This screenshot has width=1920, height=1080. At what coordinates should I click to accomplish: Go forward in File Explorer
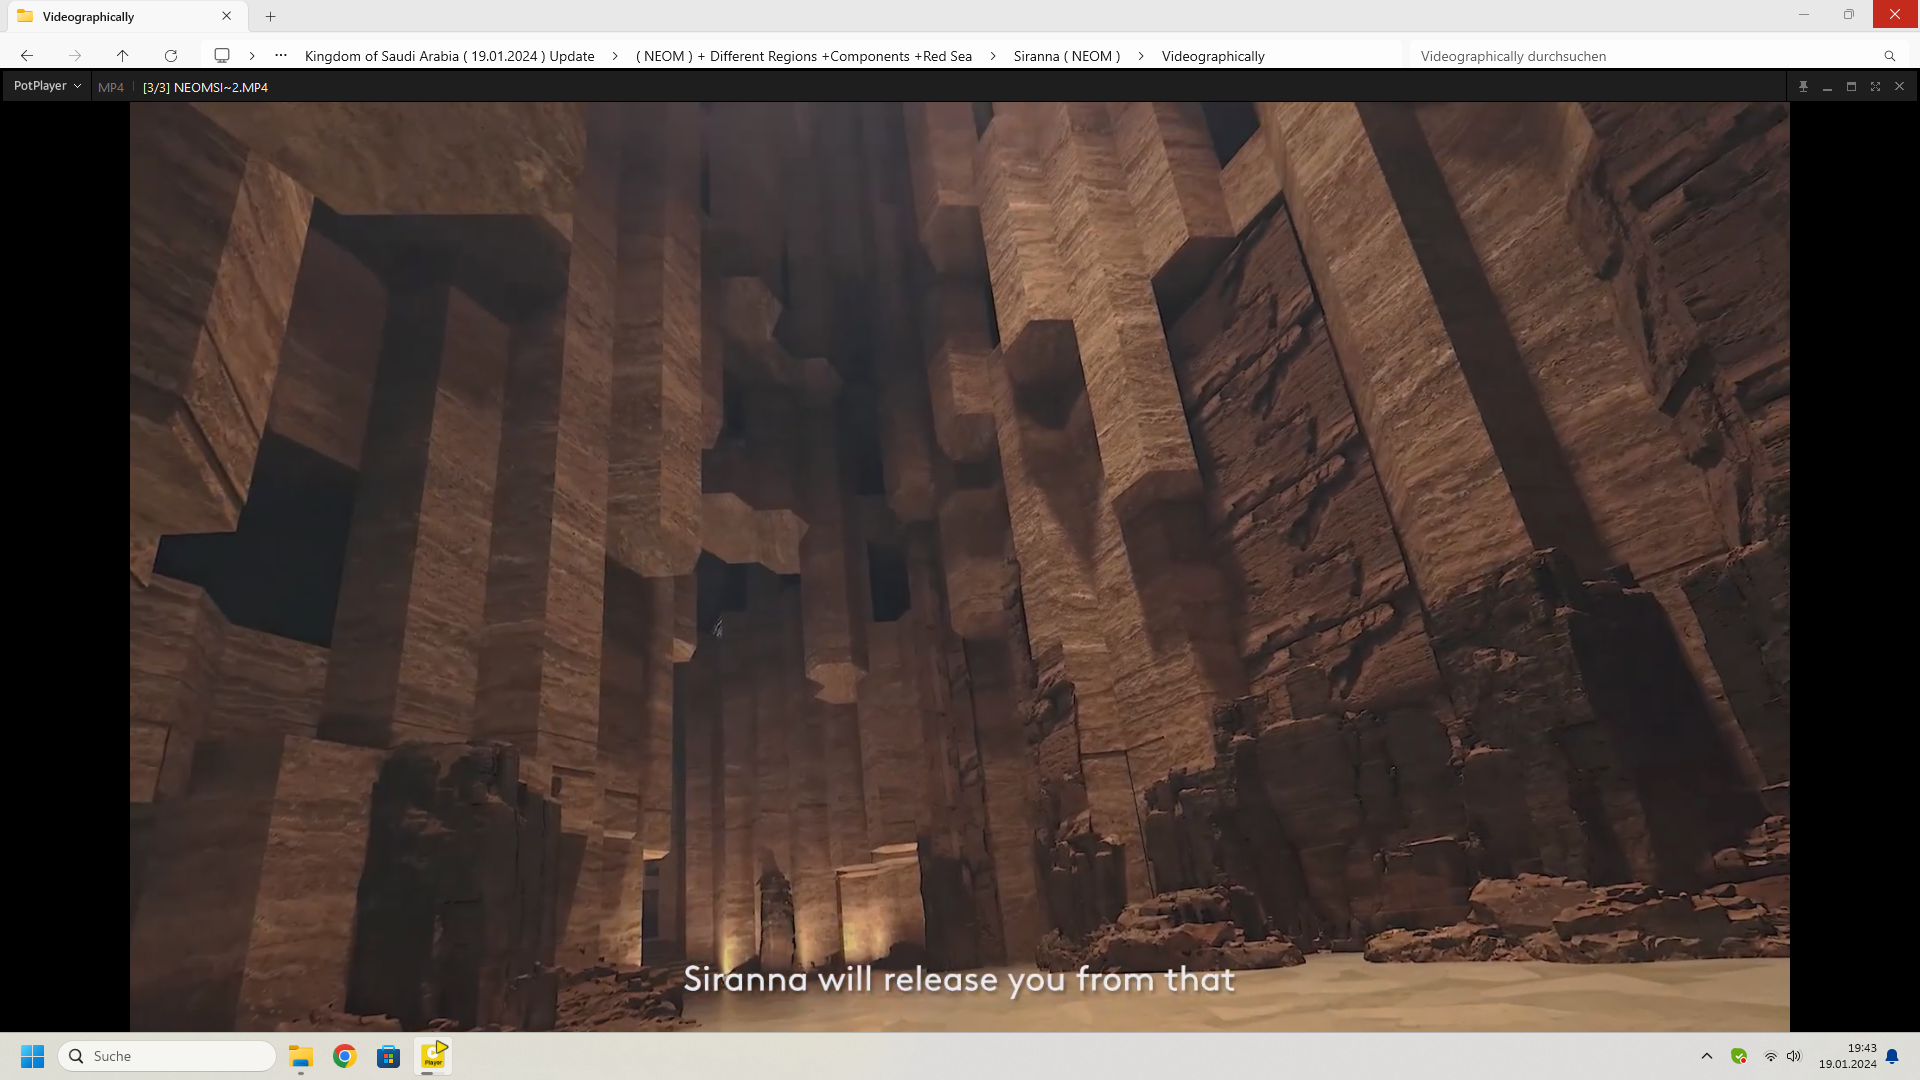click(x=75, y=56)
